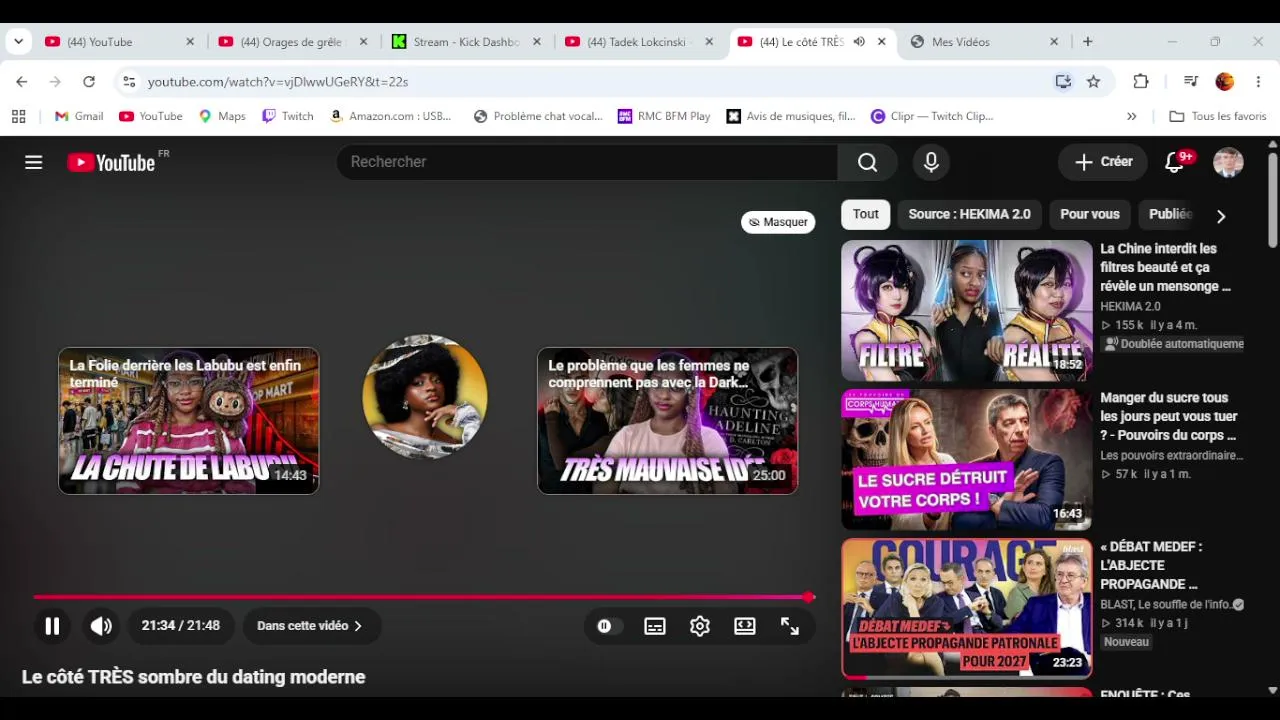This screenshot has height=720, width=1280.
Task: Hide end screen cards with Masquer
Action: tap(778, 222)
